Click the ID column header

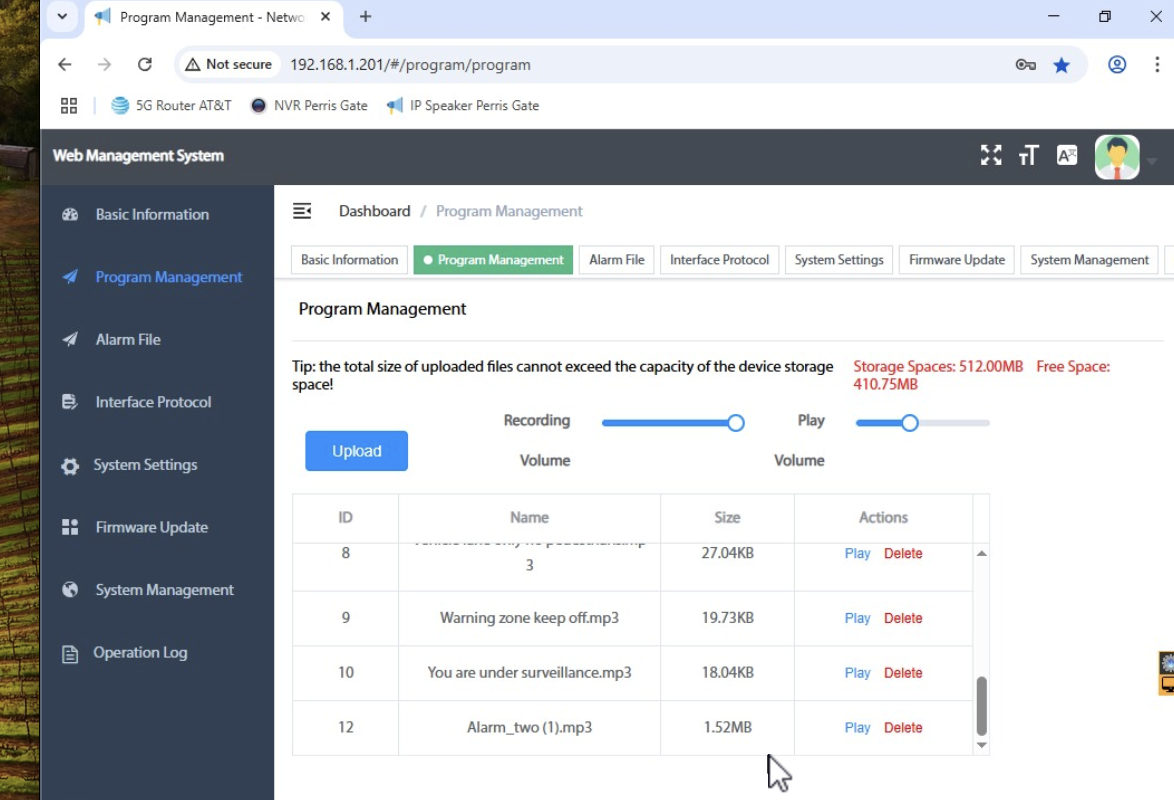coord(345,518)
